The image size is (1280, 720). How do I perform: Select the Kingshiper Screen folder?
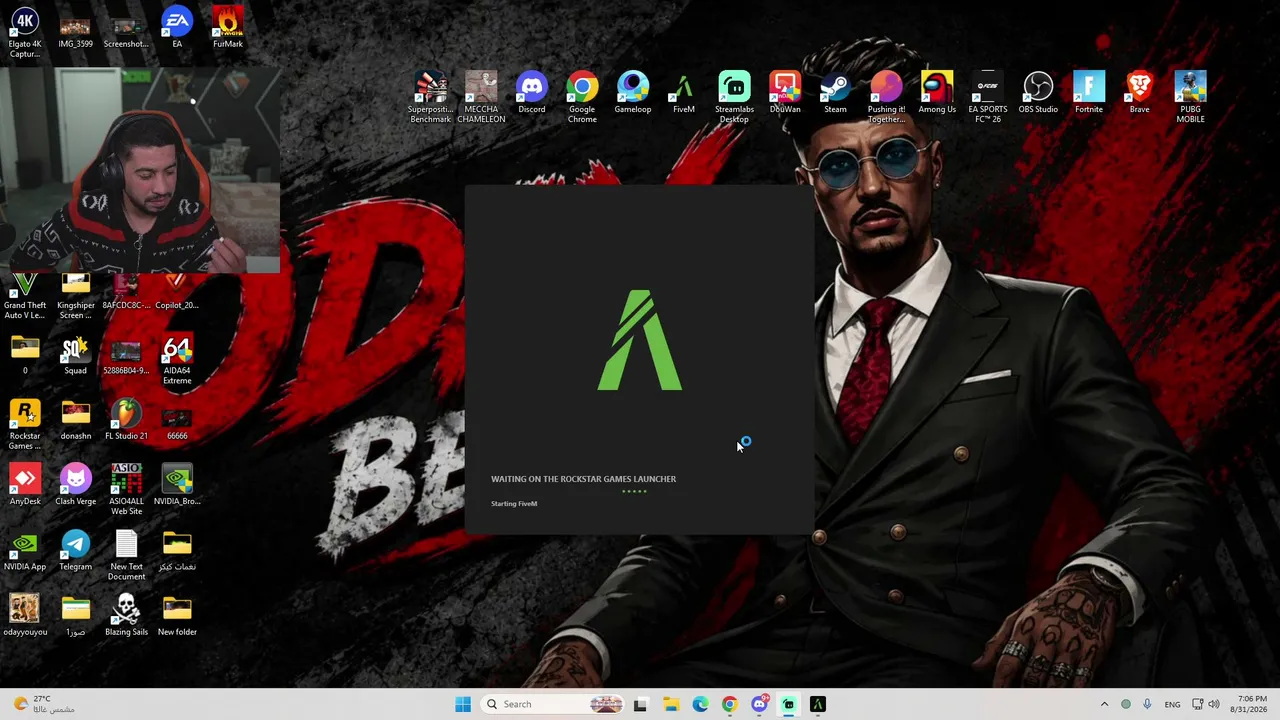point(75,297)
